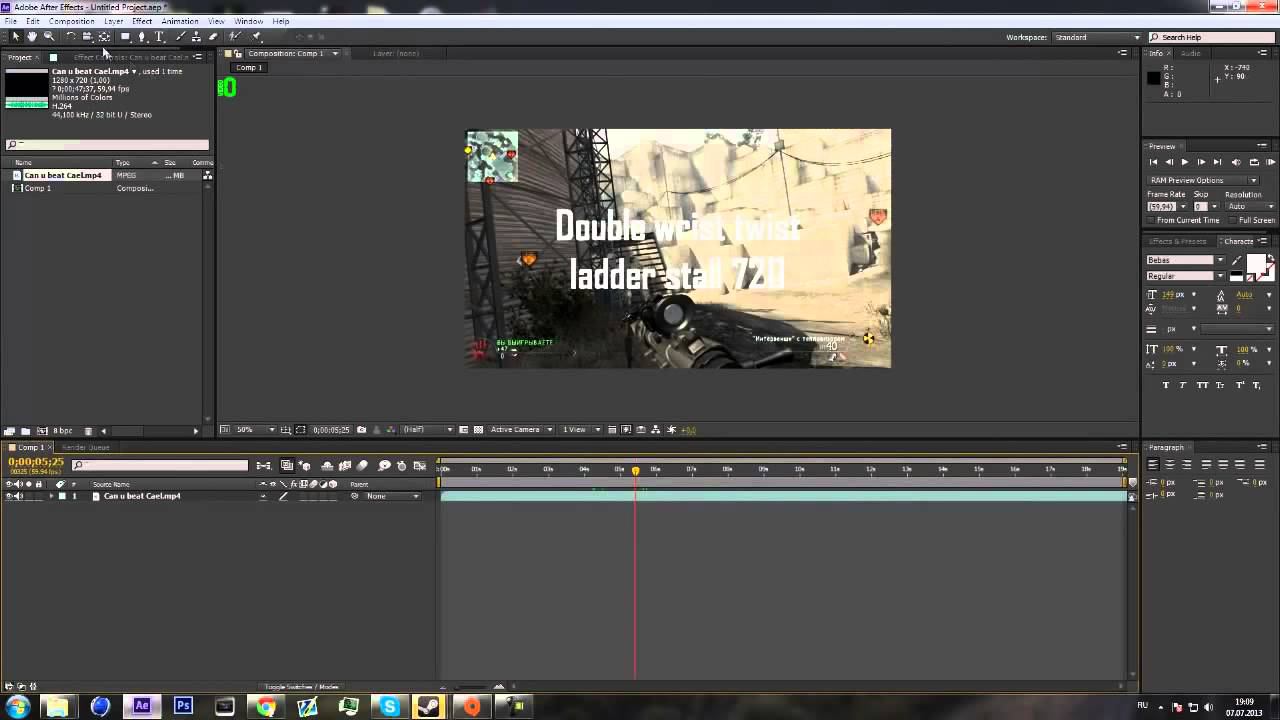Screen dimensions: 1280x720
Task: Switch to Effects & Presets tab
Action: pyautogui.click(x=1178, y=241)
